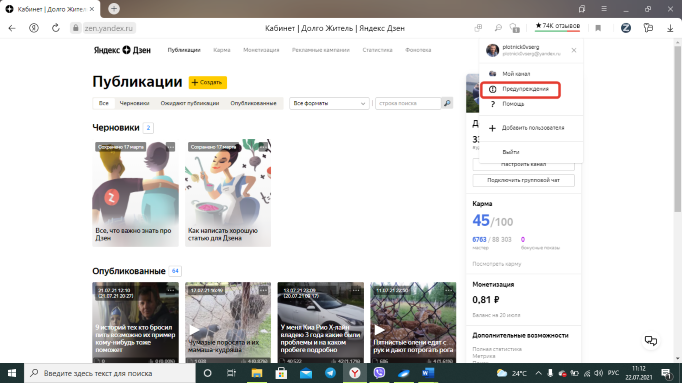
Task: Click the Посмотреть карму link
Action: click(497, 264)
